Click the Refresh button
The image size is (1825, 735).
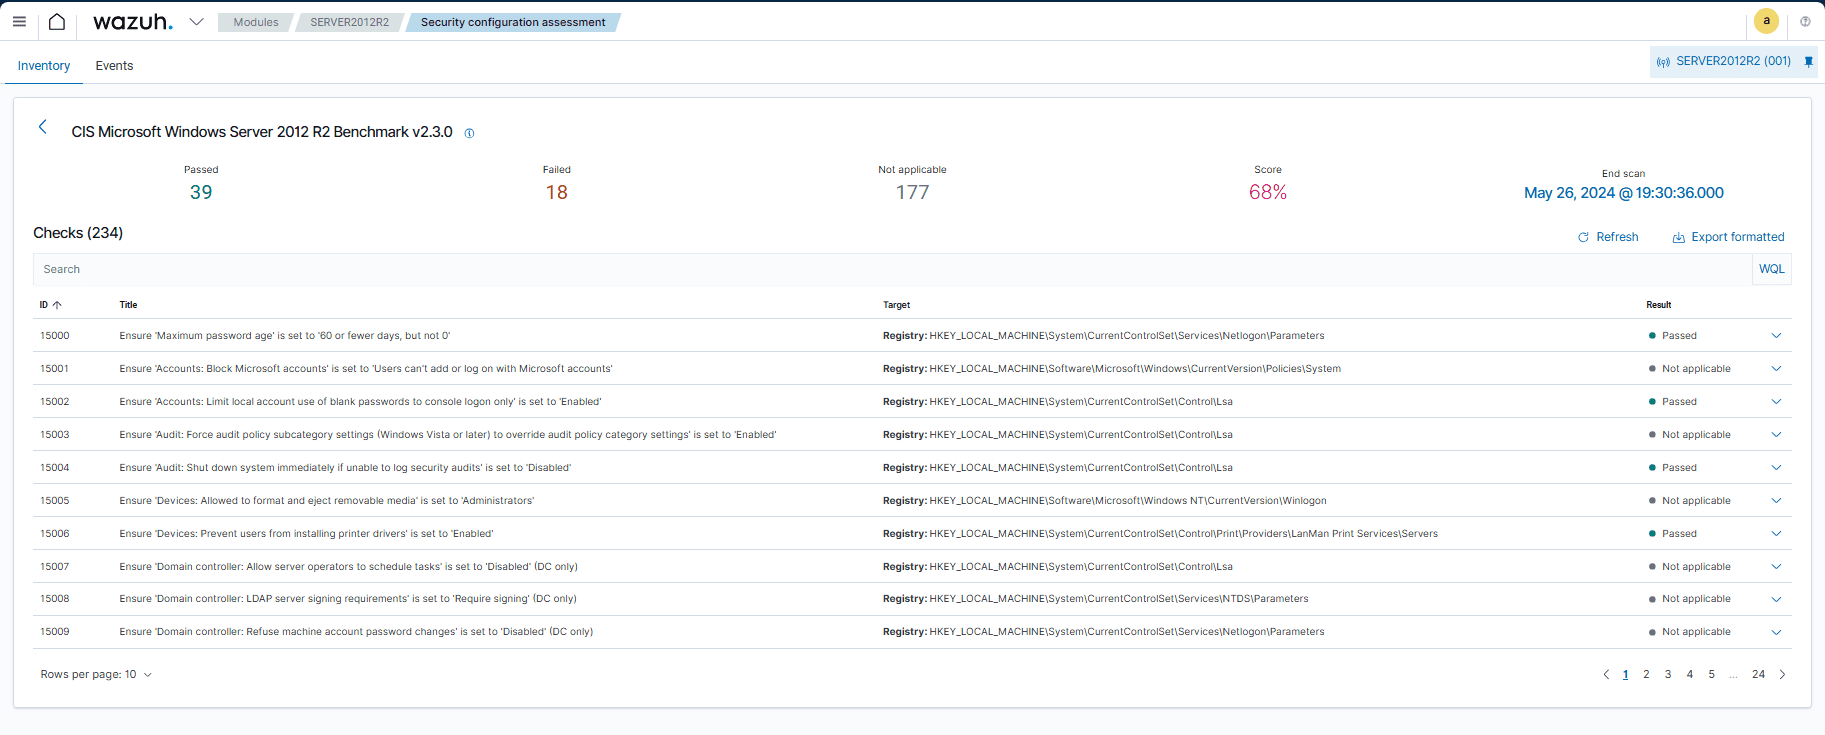pyautogui.click(x=1608, y=237)
